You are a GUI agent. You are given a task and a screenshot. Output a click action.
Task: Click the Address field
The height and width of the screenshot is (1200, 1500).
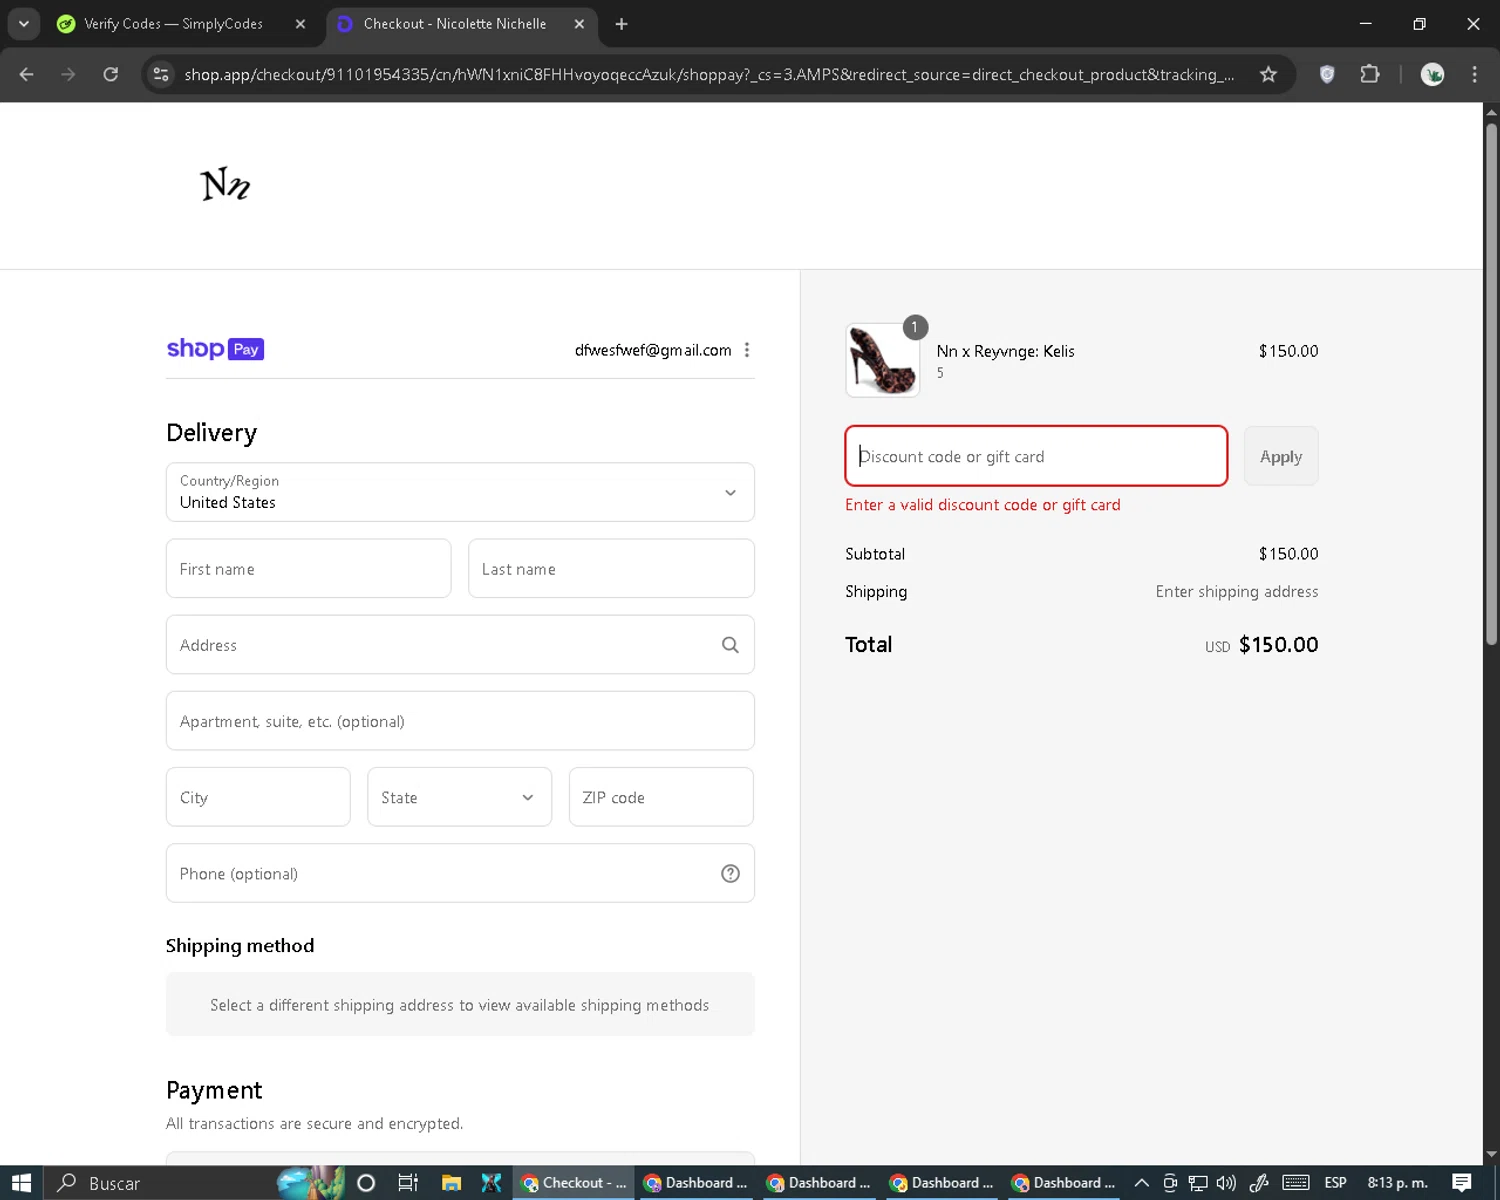coord(460,645)
